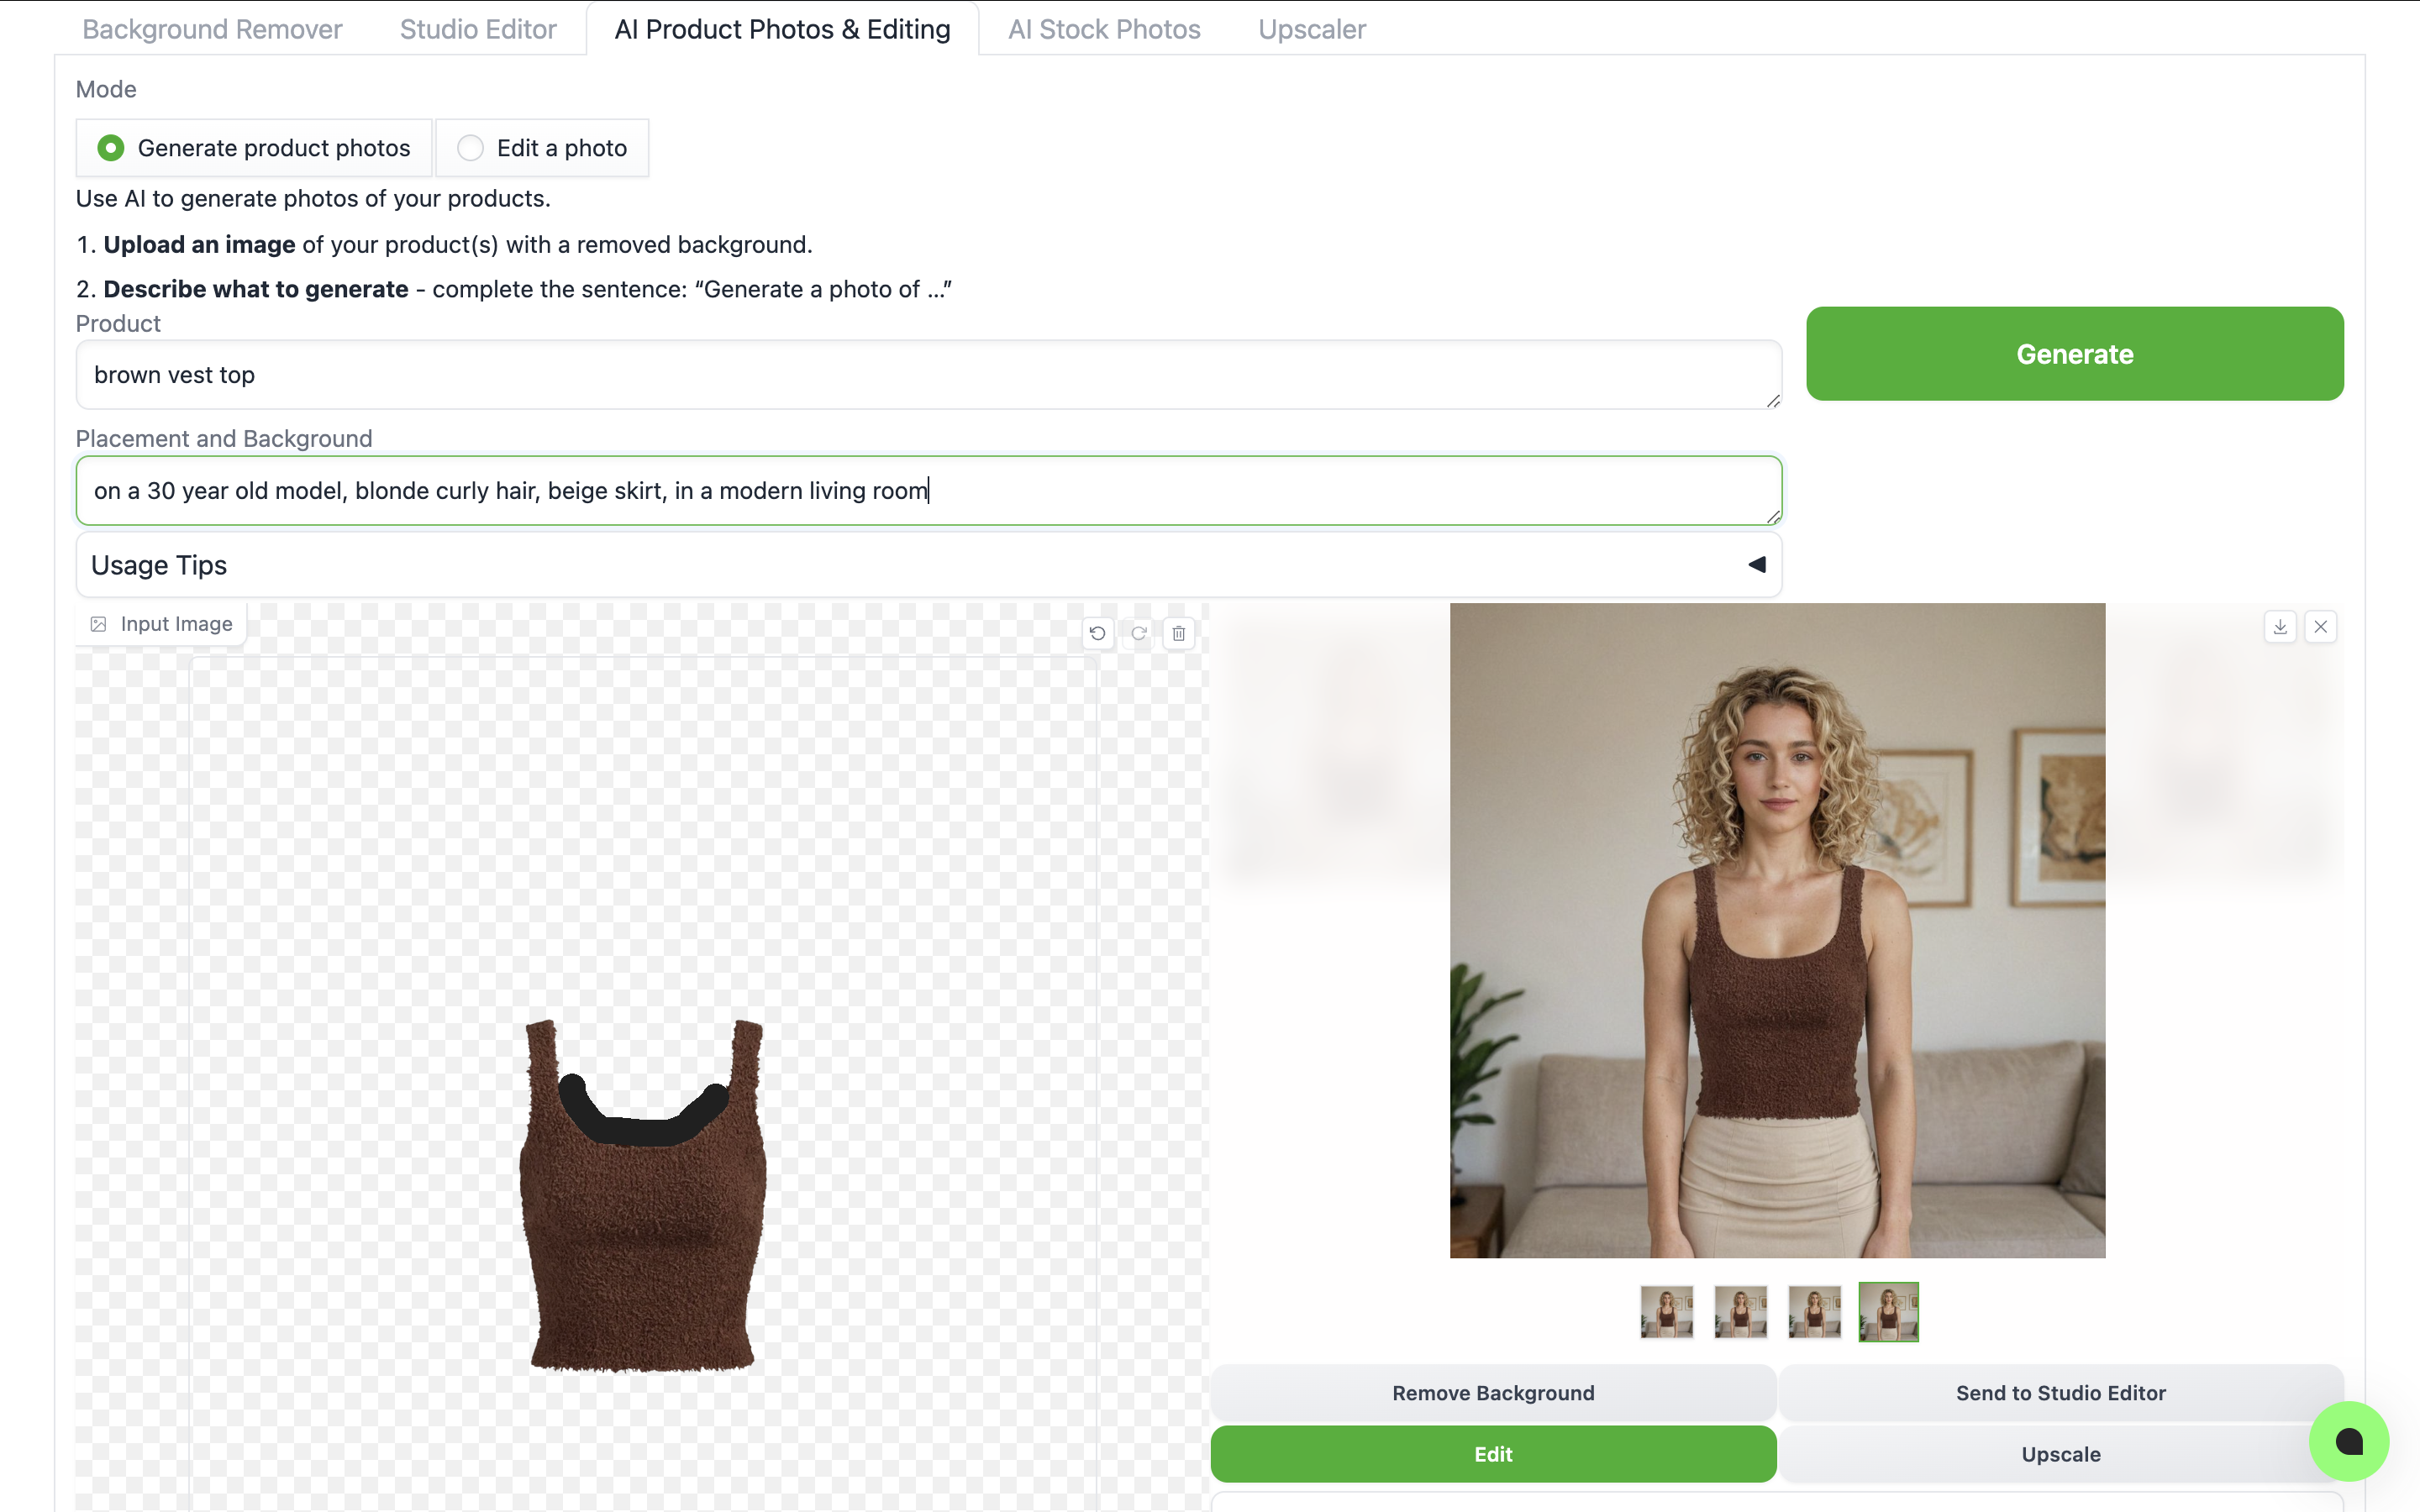2420x1512 pixels.
Task: Close the generated photo preview
Action: [2321, 627]
